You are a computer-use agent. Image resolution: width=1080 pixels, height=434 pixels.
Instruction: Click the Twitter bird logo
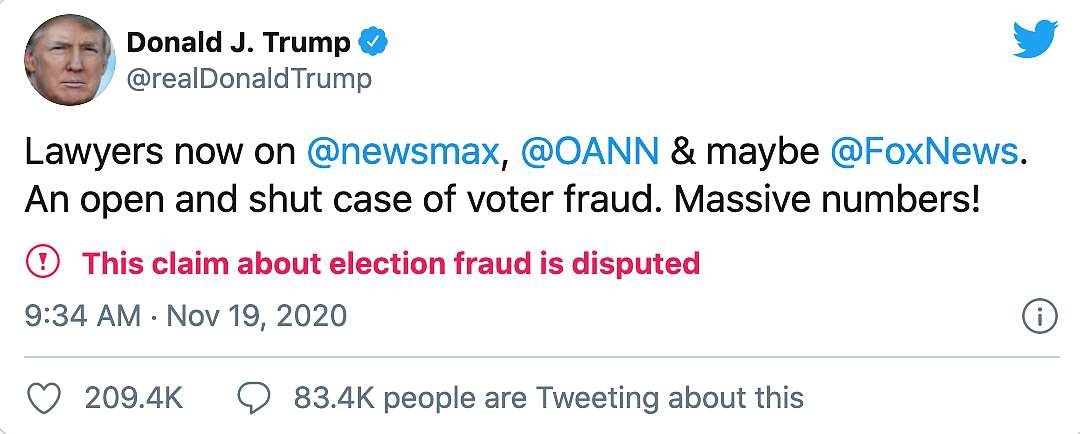click(1034, 38)
